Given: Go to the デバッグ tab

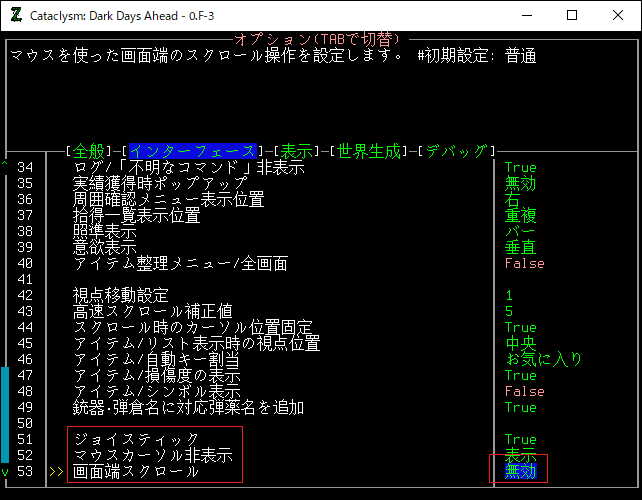Looking at the screenshot, I should point(456,151).
